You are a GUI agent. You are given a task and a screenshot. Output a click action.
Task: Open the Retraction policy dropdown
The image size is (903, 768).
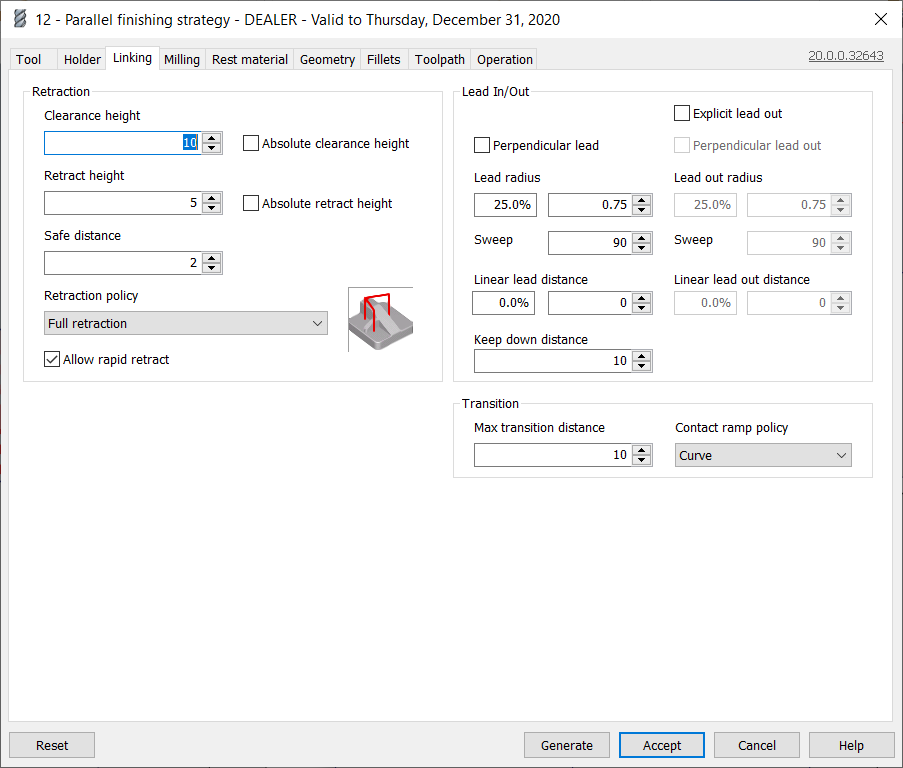tap(187, 323)
